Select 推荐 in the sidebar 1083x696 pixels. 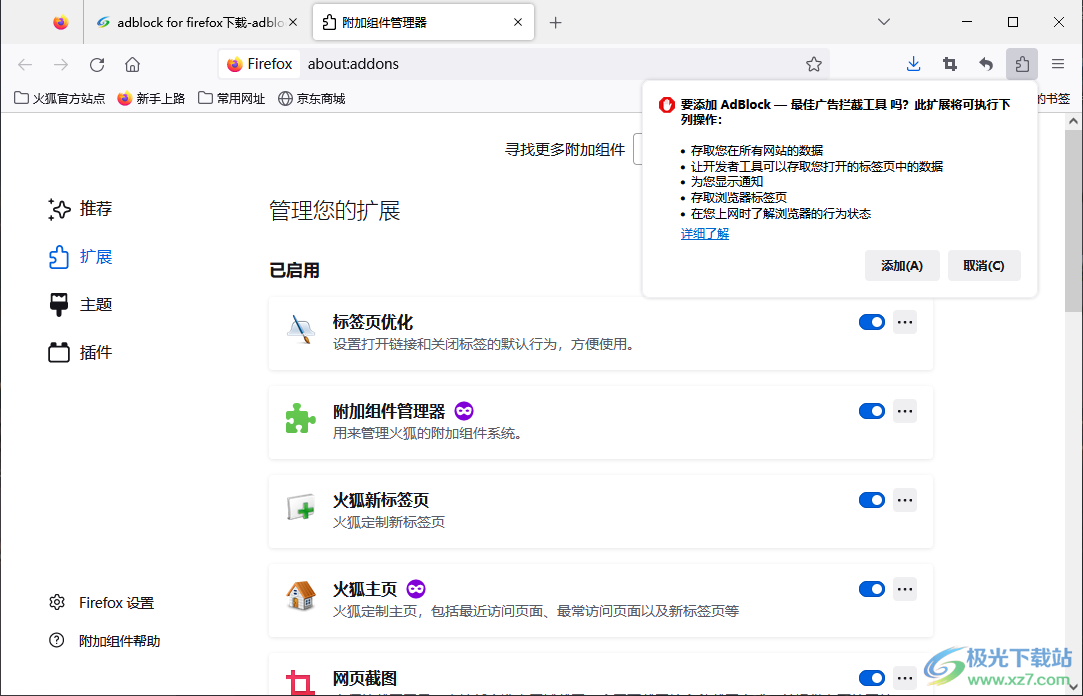(80, 209)
